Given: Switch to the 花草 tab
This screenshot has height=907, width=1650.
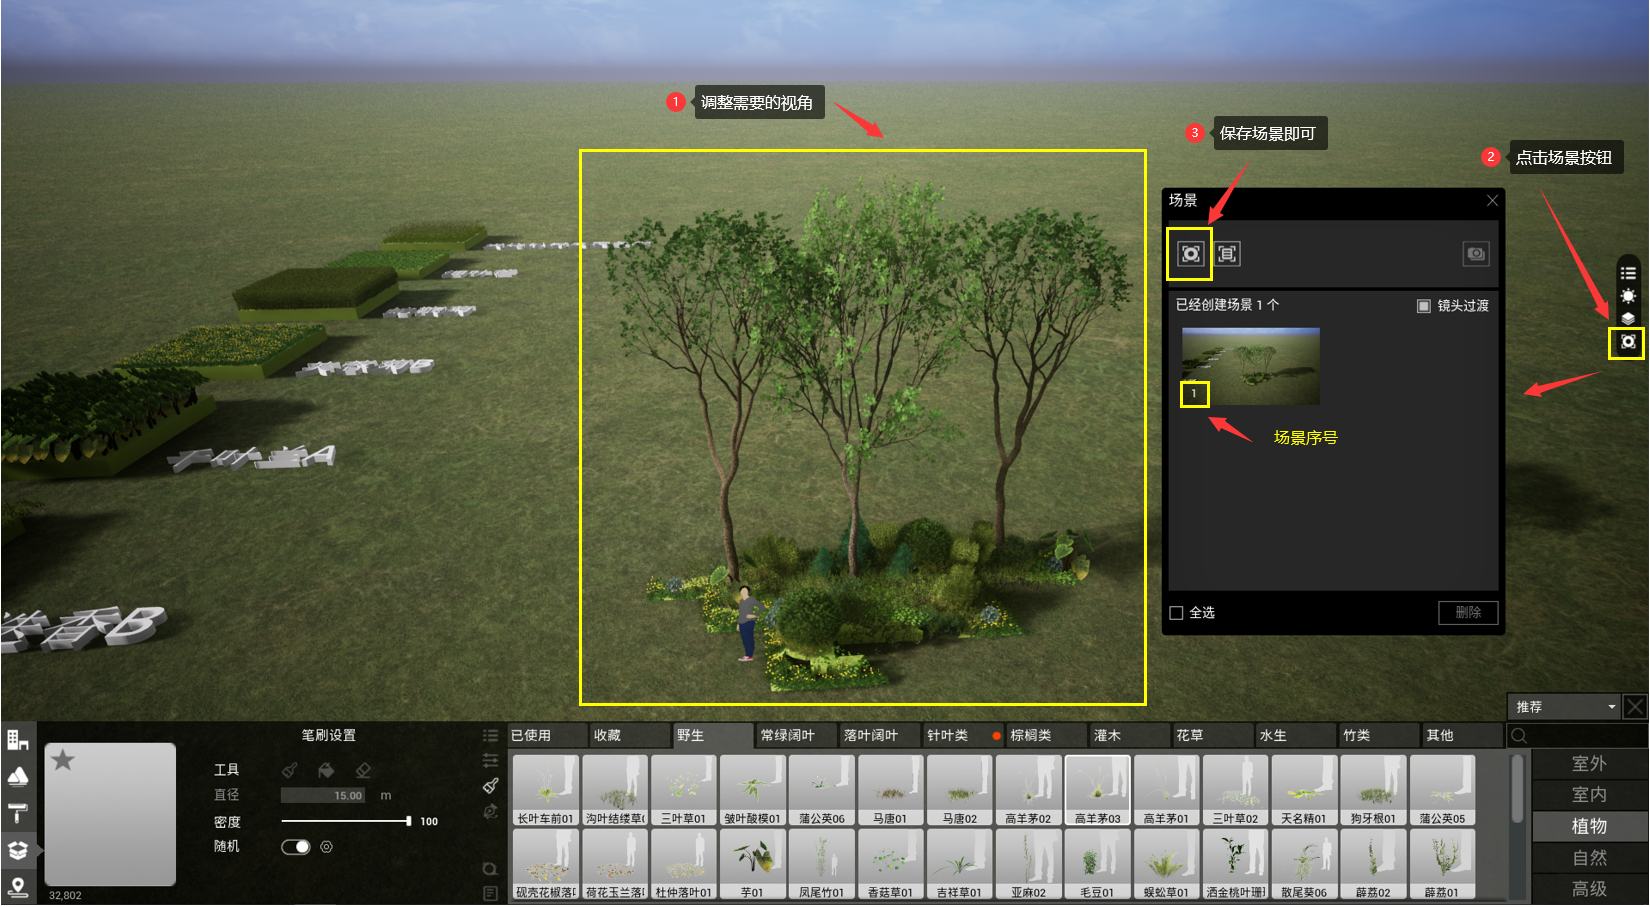Looking at the screenshot, I should click(1212, 736).
